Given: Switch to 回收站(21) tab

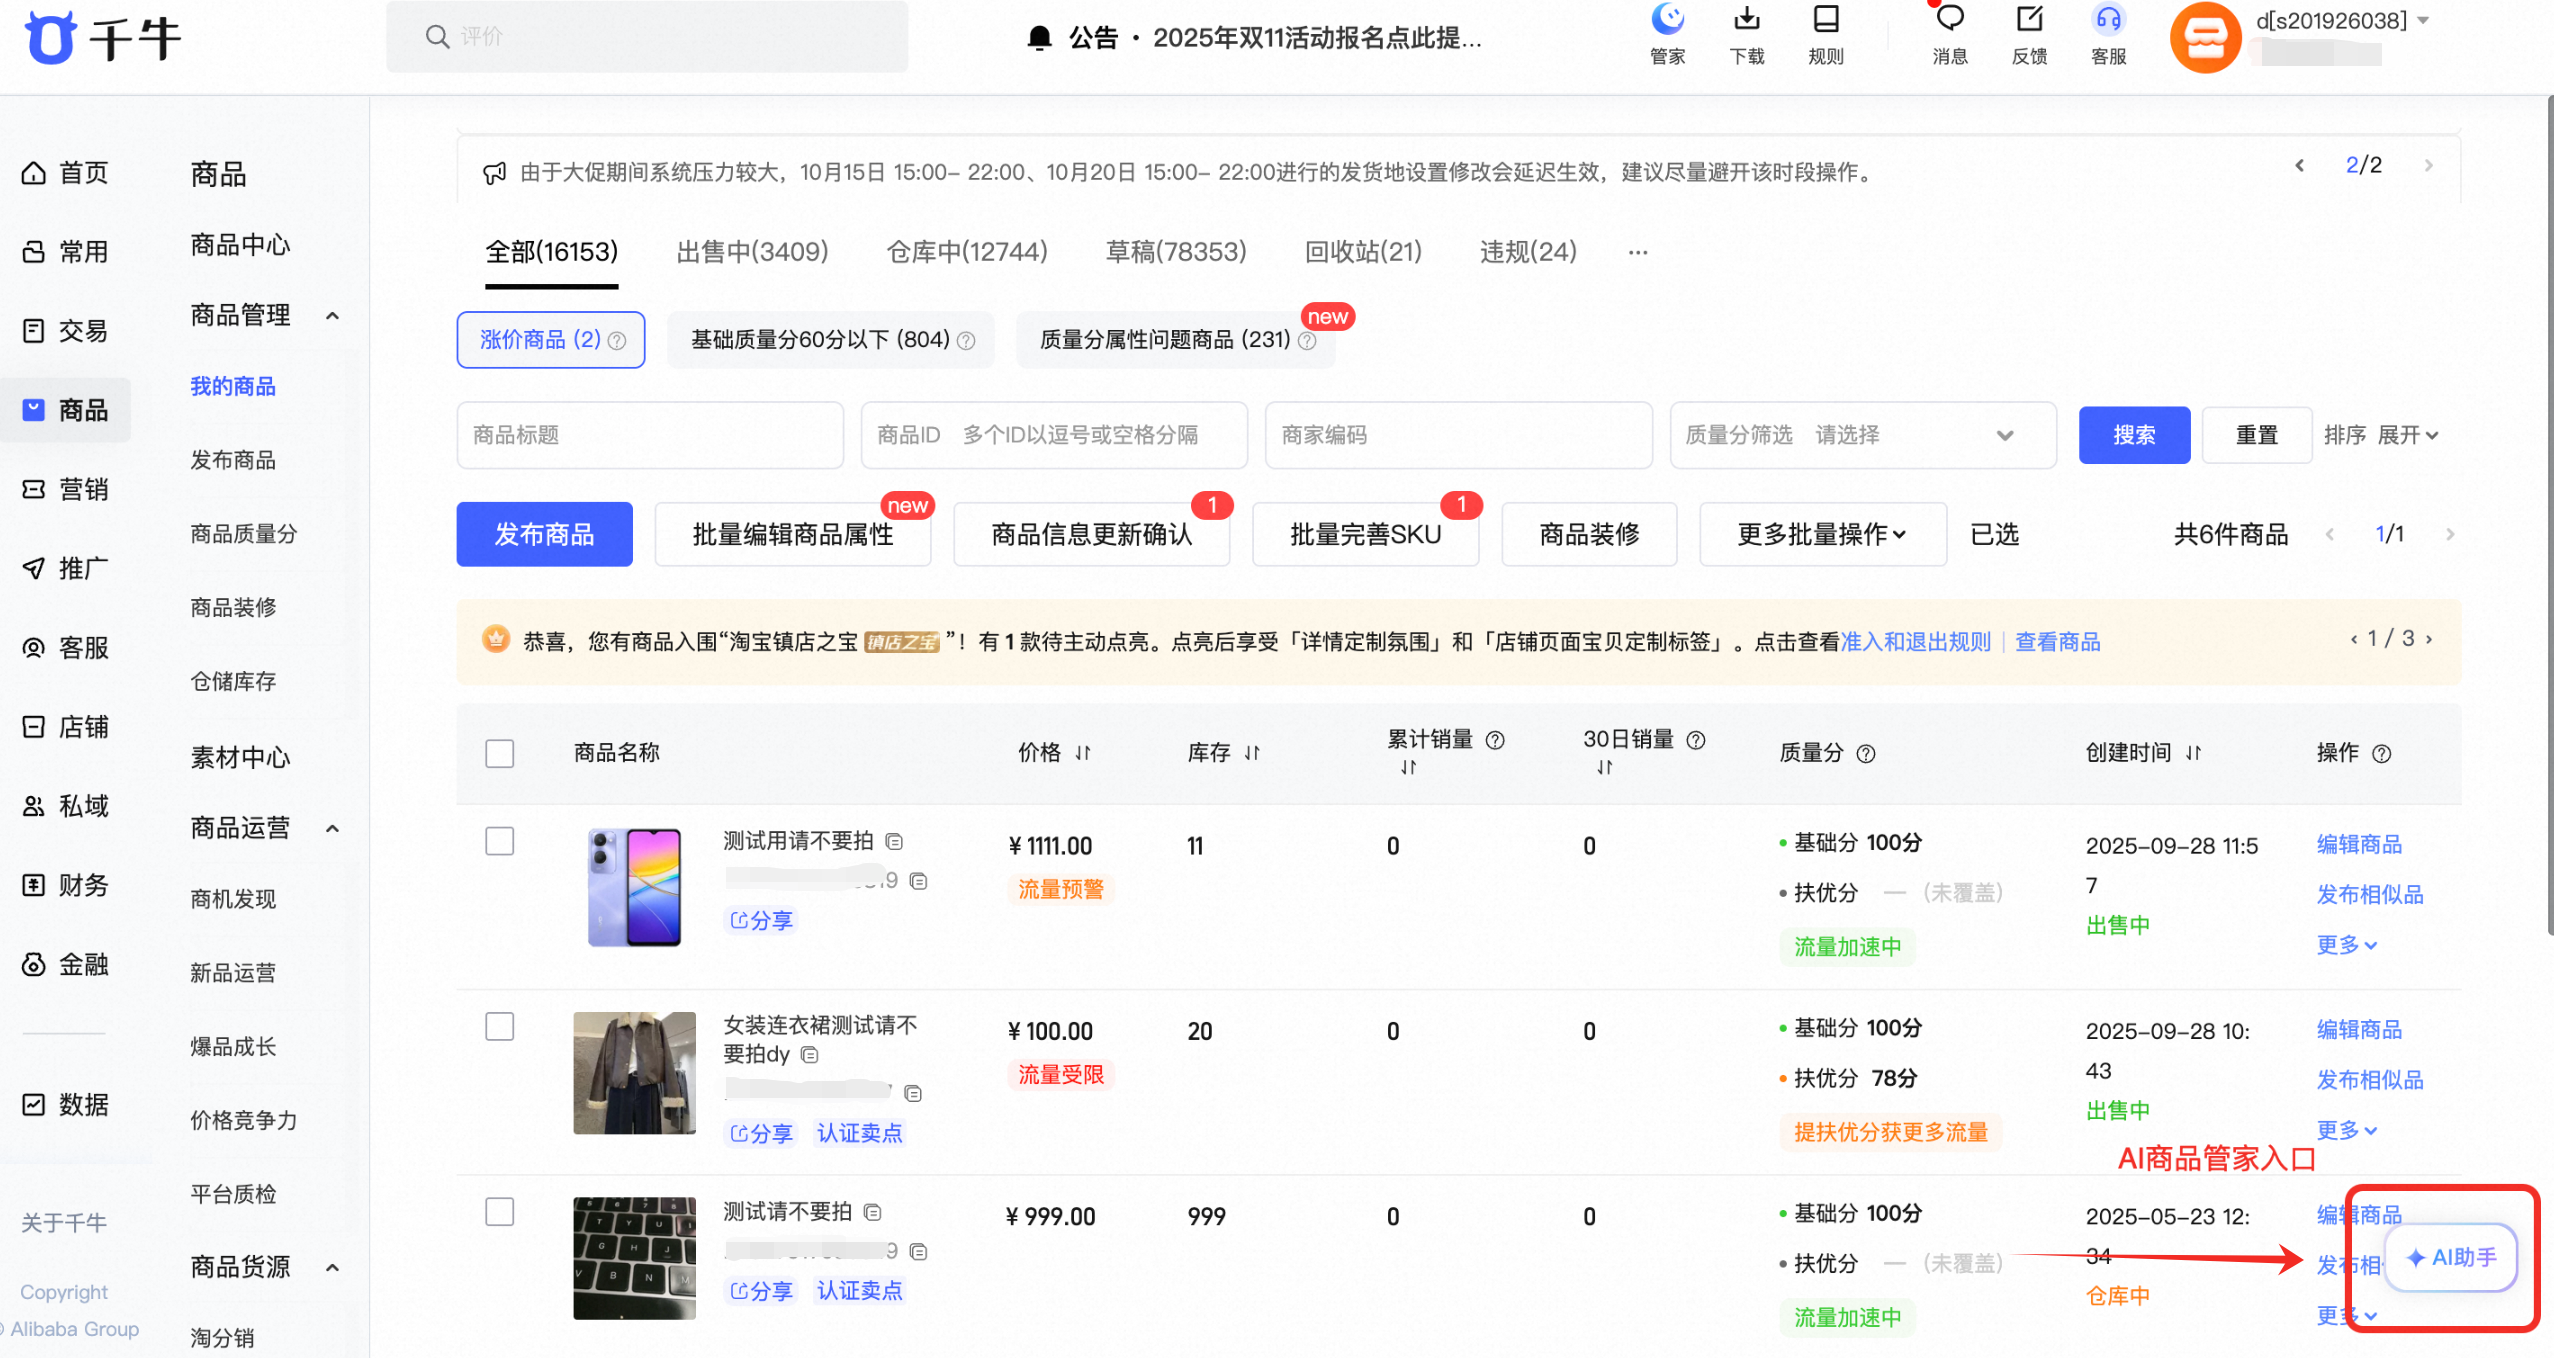Looking at the screenshot, I should click(x=1363, y=251).
